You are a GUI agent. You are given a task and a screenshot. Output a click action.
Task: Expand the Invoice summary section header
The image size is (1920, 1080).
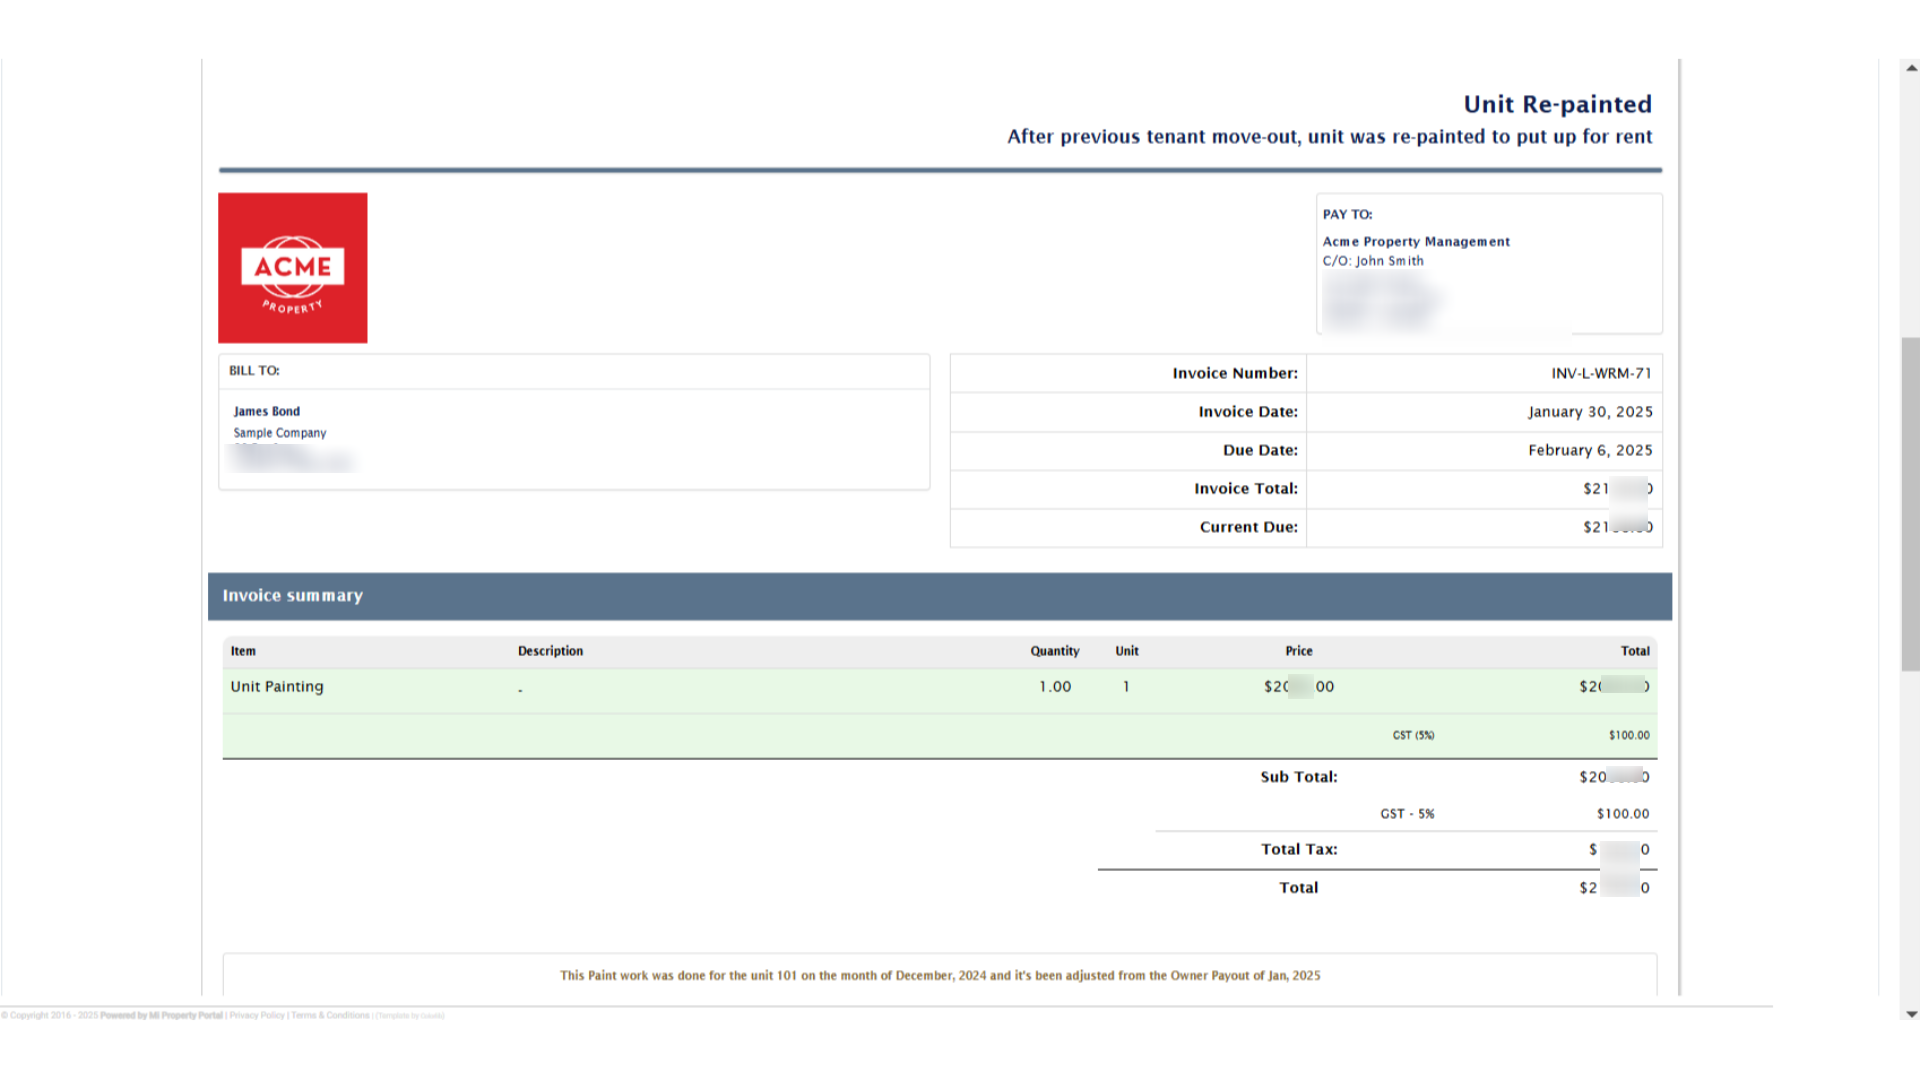pyautogui.click(x=292, y=595)
